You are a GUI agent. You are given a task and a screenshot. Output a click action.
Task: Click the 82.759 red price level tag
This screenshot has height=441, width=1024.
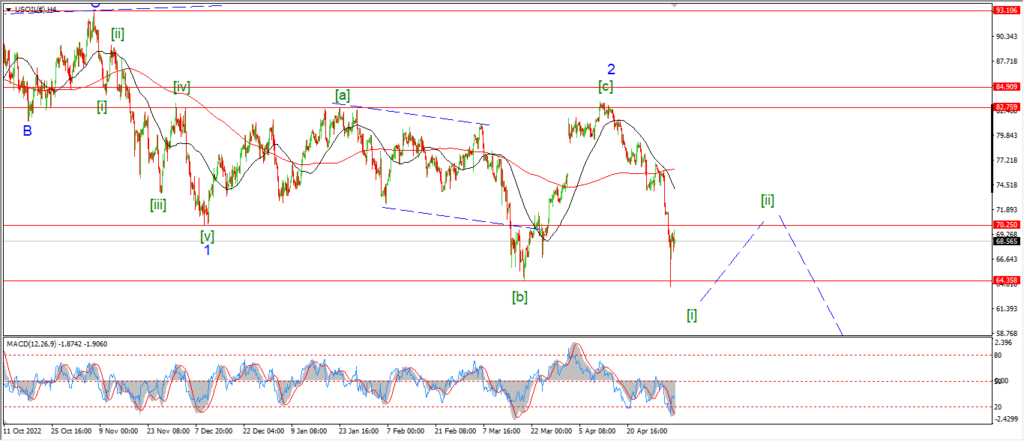(1006, 106)
